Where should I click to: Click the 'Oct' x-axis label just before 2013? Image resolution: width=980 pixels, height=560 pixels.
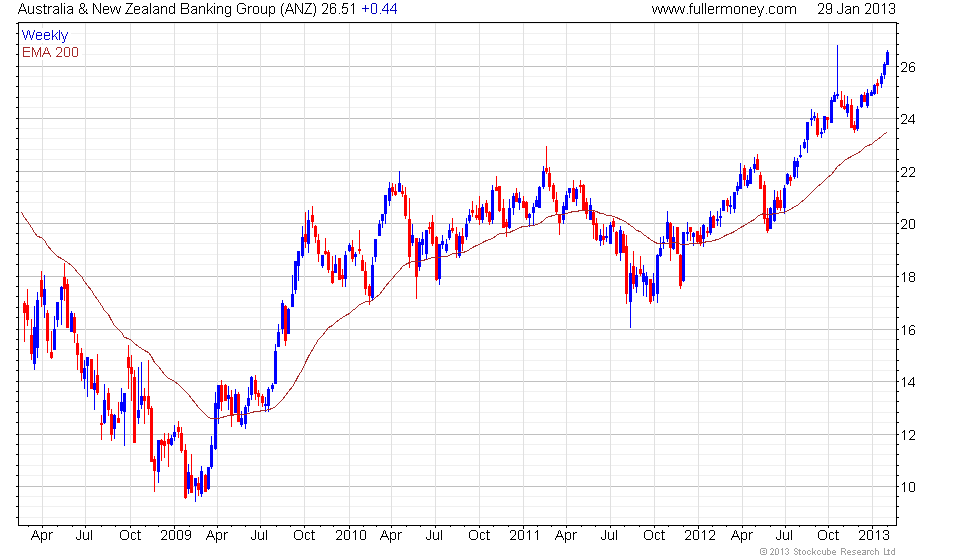click(x=828, y=535)
